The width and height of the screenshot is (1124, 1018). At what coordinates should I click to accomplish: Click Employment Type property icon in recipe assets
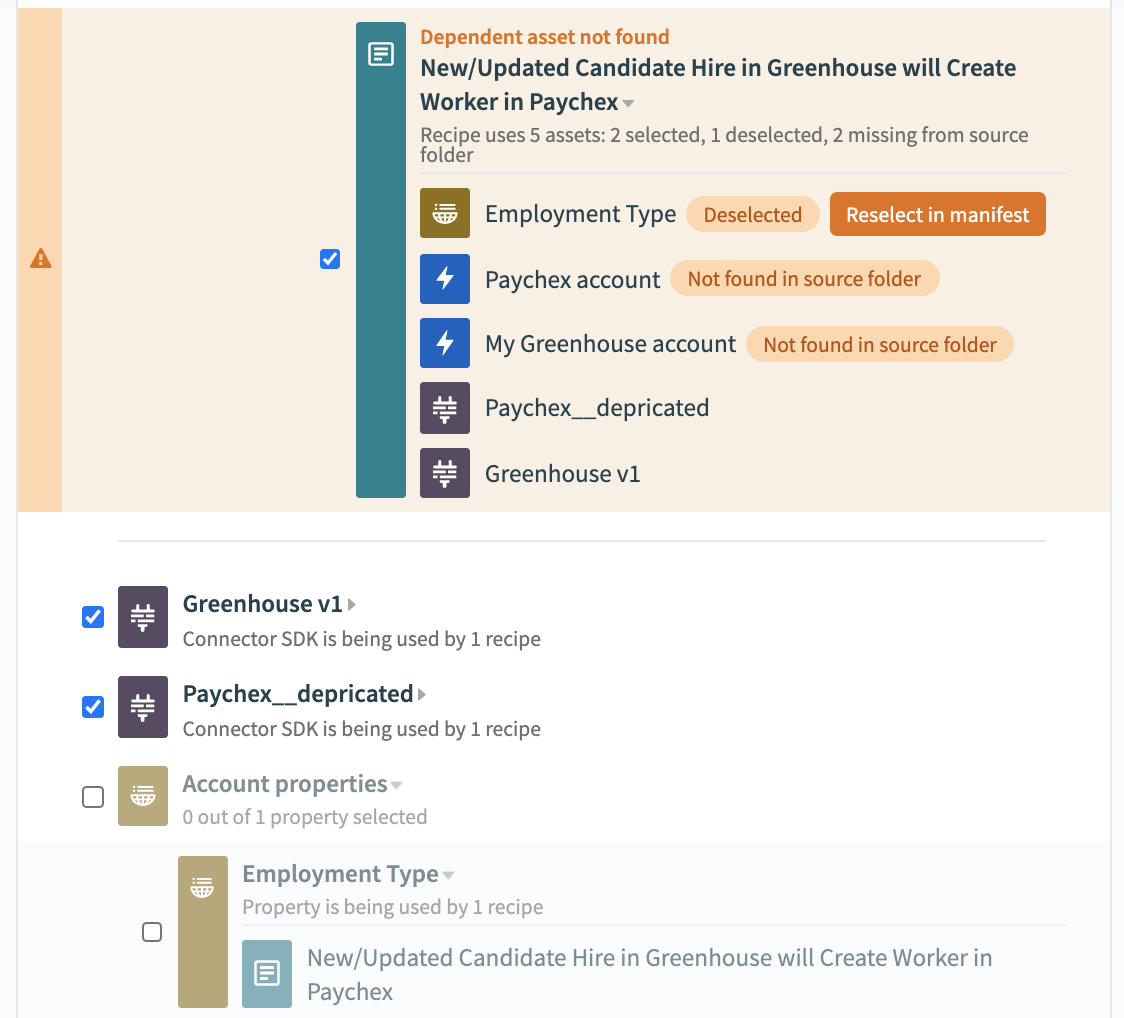445,214
